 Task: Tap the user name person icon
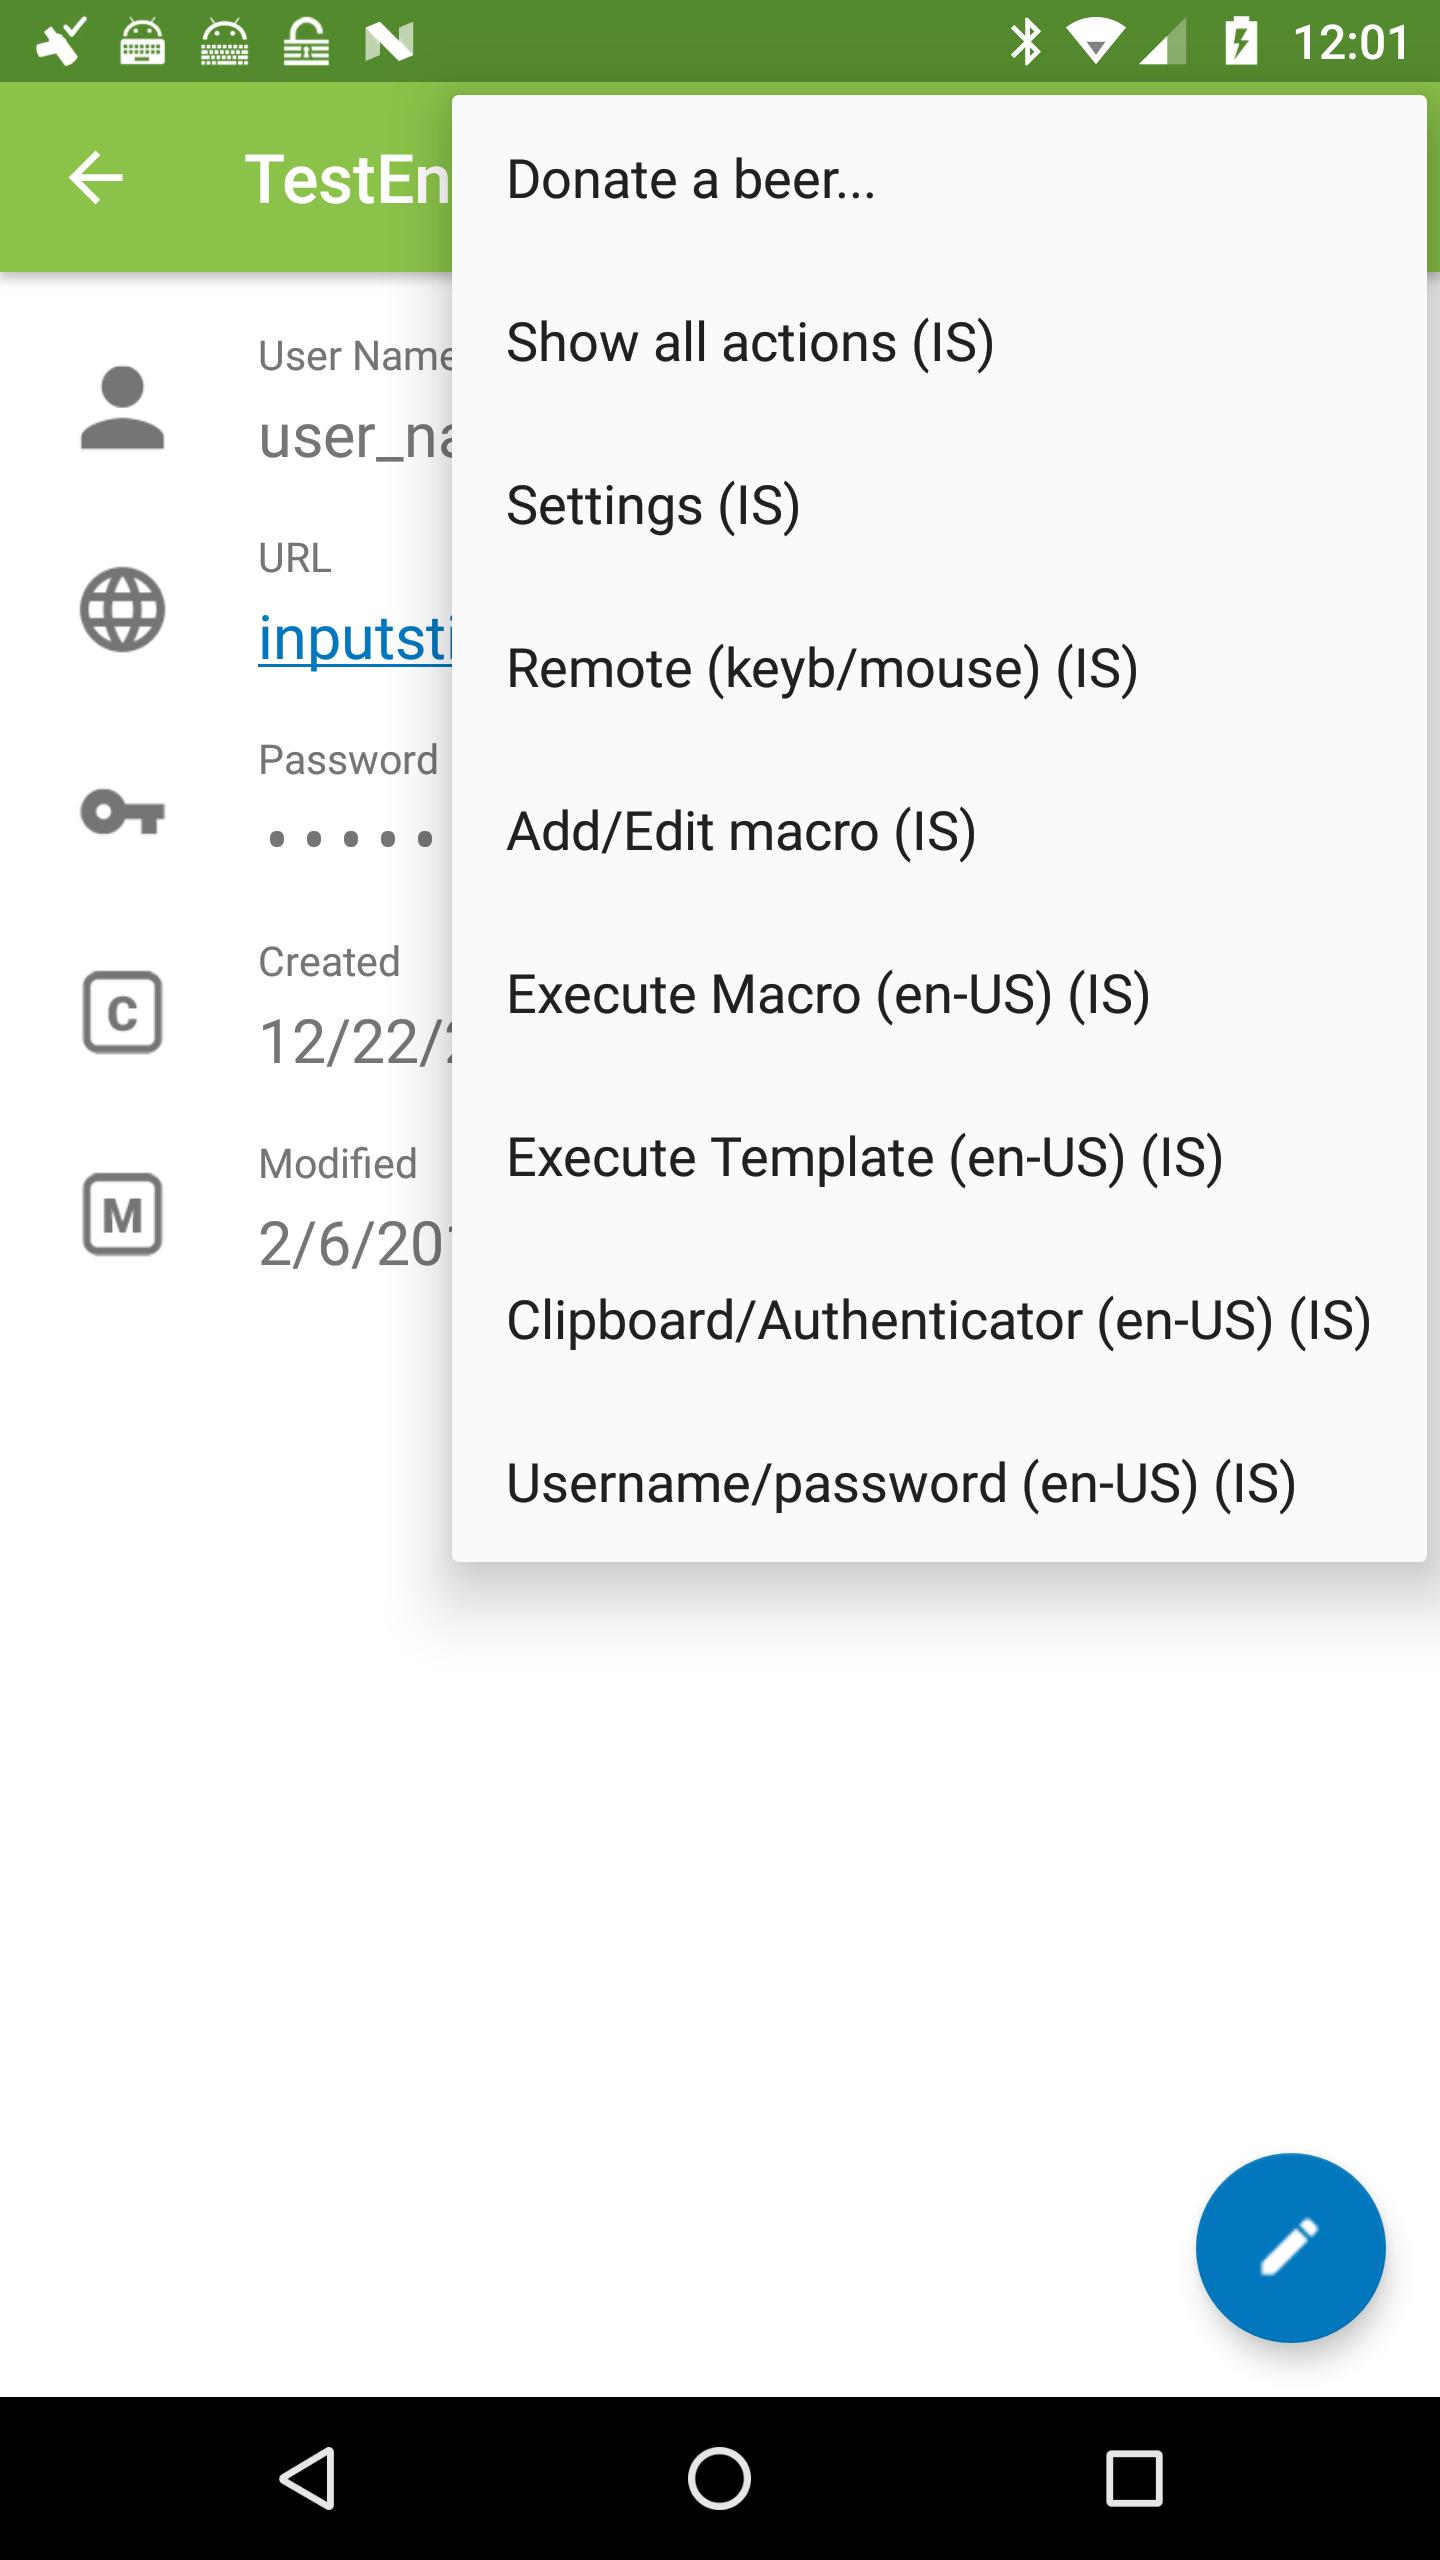tap(122, 408)
